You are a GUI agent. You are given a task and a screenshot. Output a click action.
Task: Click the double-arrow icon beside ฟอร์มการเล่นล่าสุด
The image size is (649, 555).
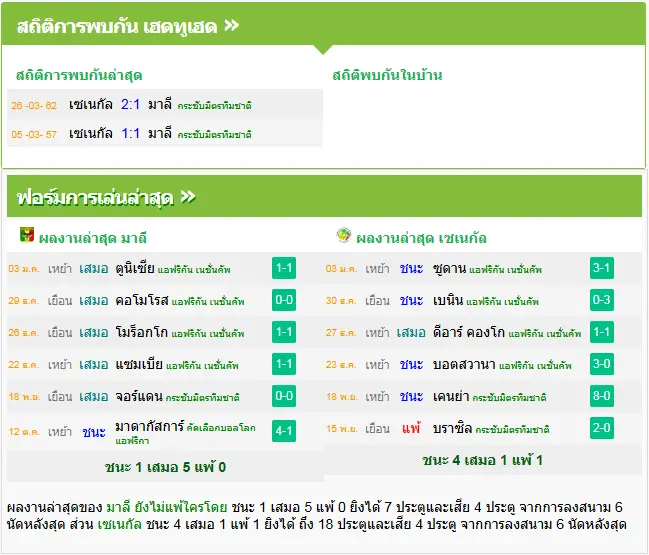(x=188, y=197)
